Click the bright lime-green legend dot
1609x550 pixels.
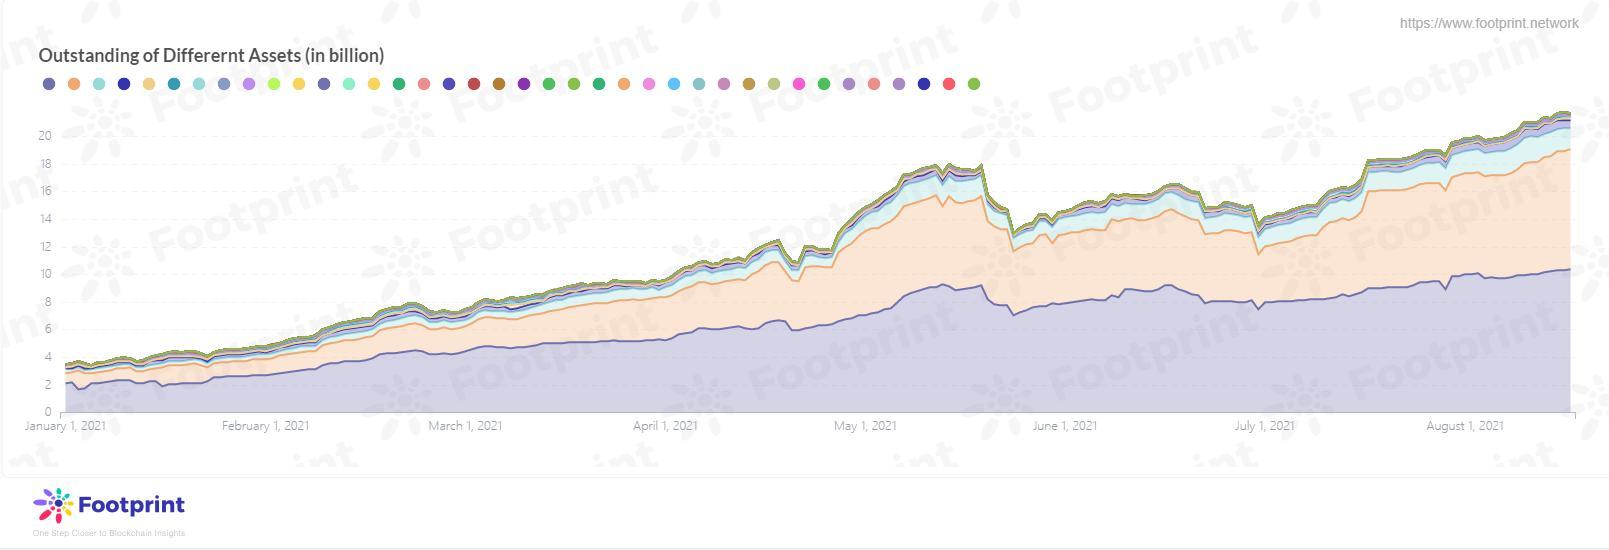tap(274, 84)
